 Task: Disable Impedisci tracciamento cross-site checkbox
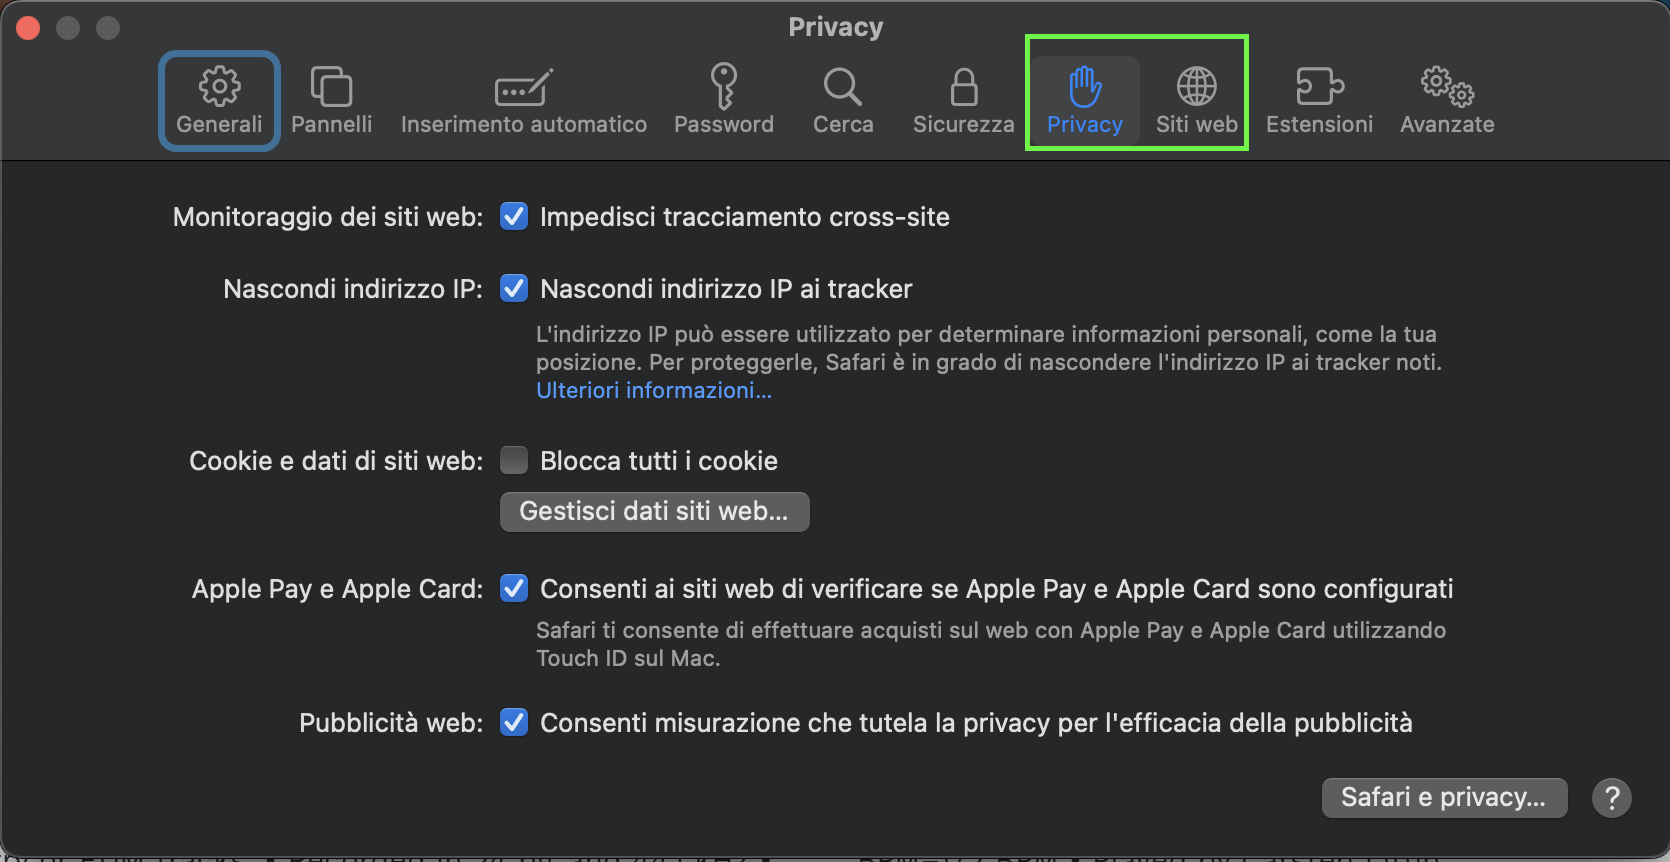point(514,216)
